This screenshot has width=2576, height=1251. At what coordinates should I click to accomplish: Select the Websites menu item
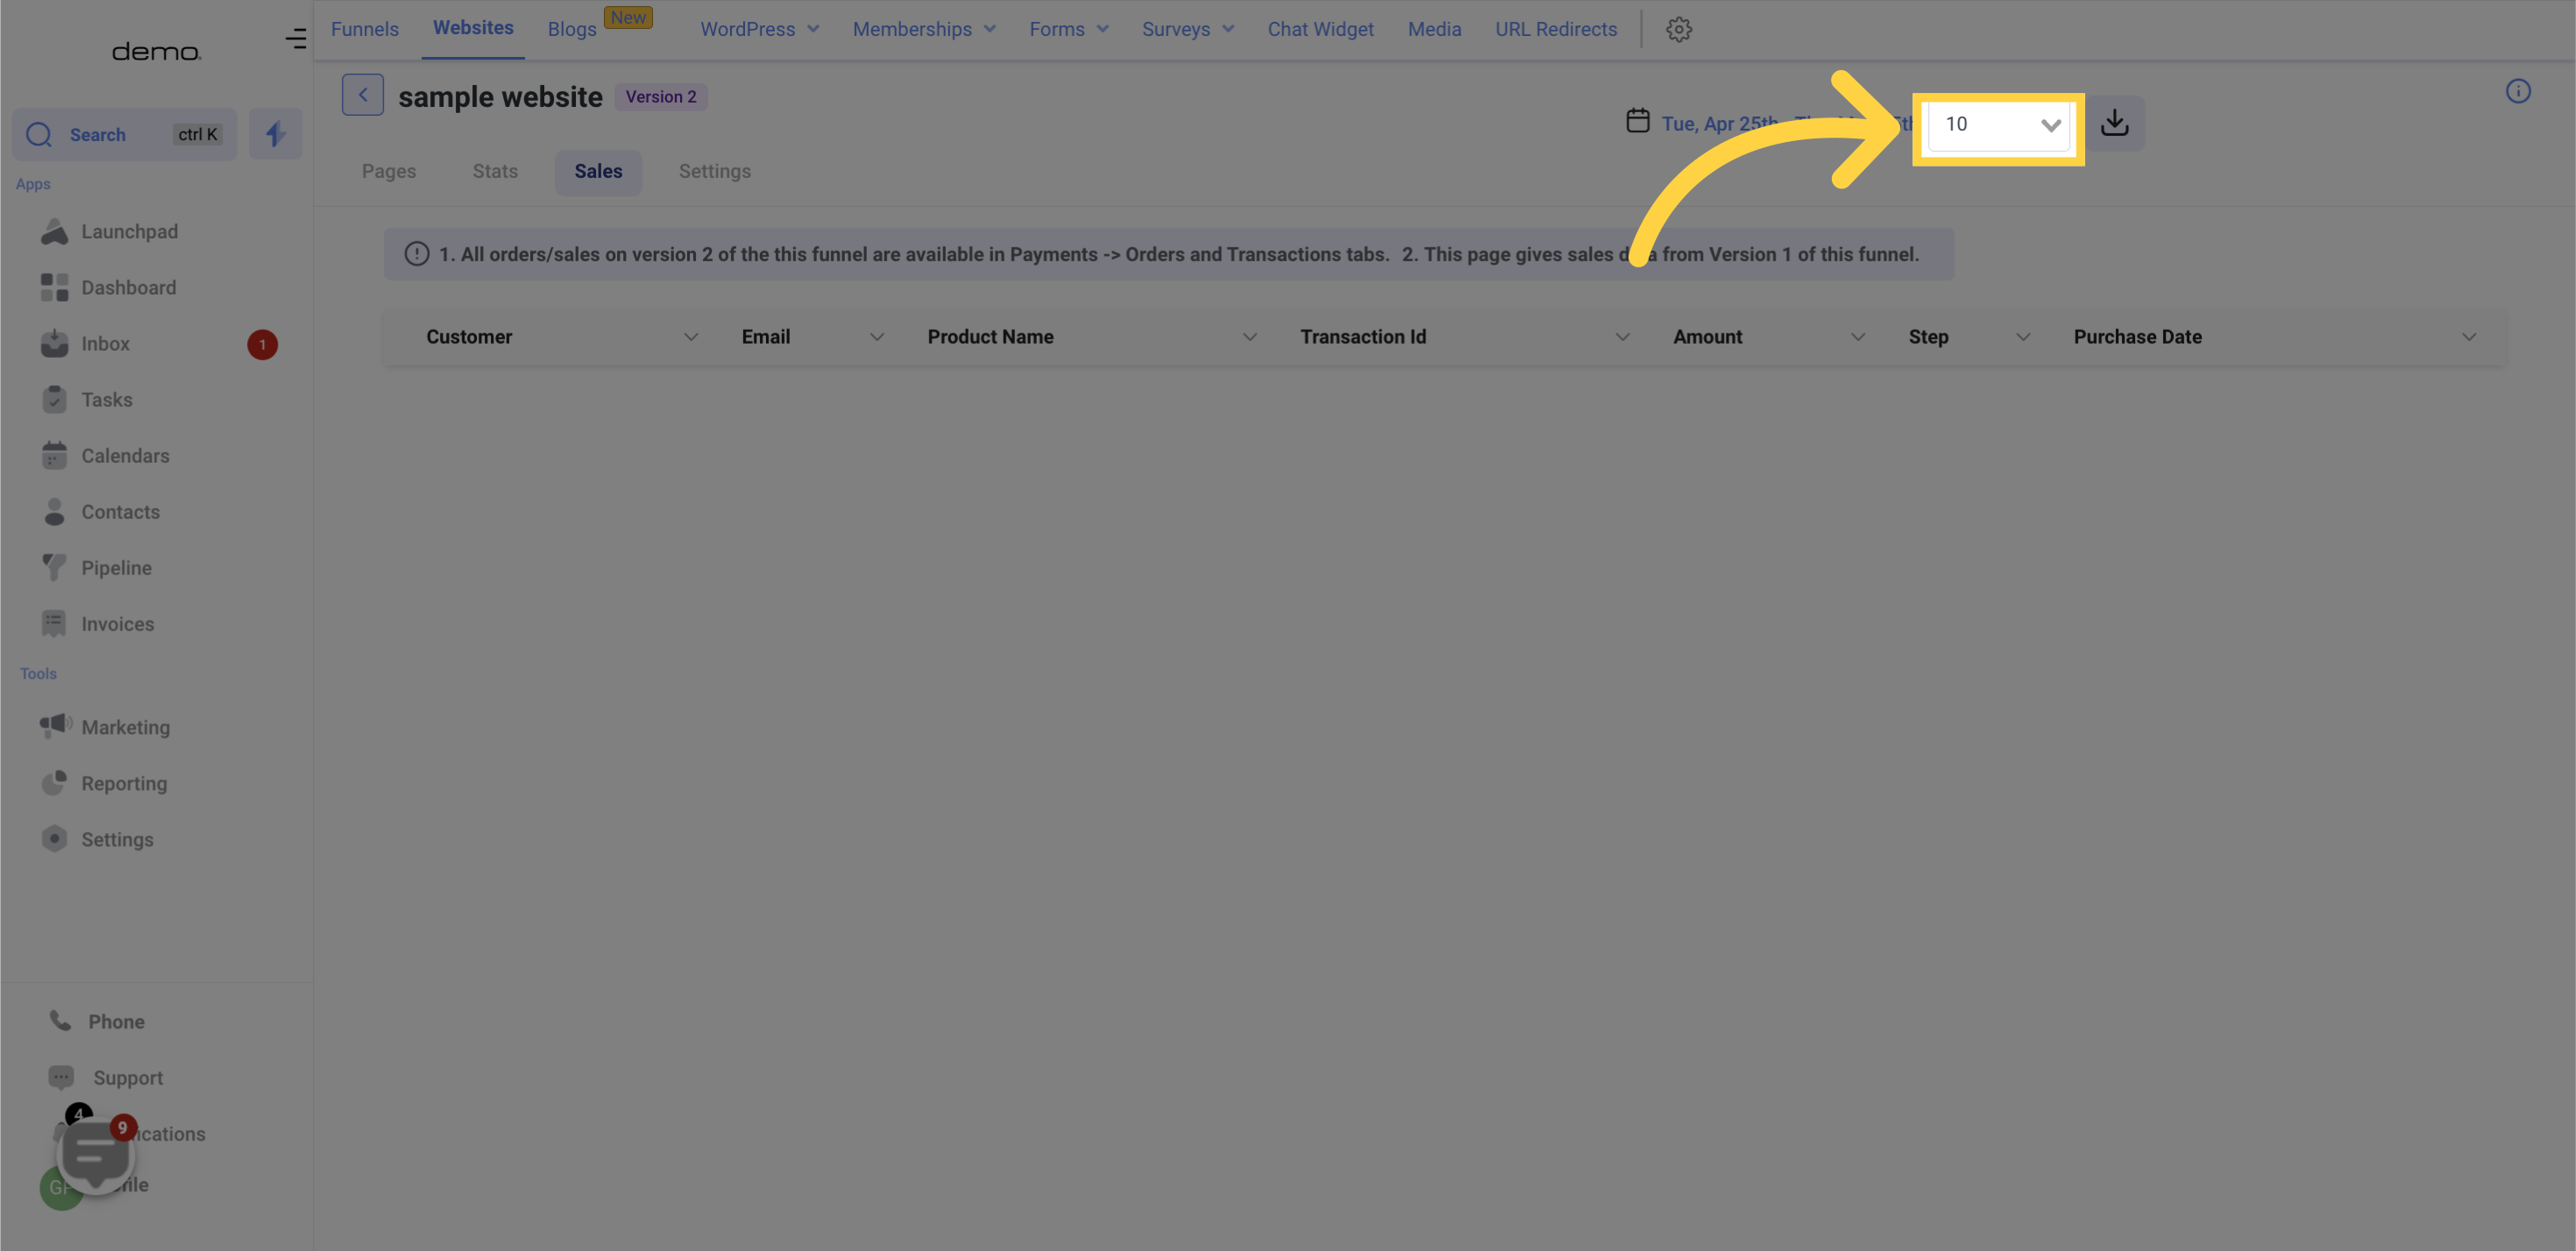click(x=473, y=28)
